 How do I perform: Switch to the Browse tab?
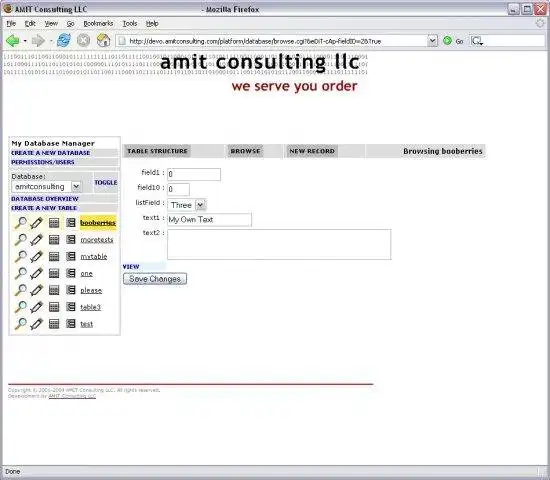click(245, 151)
